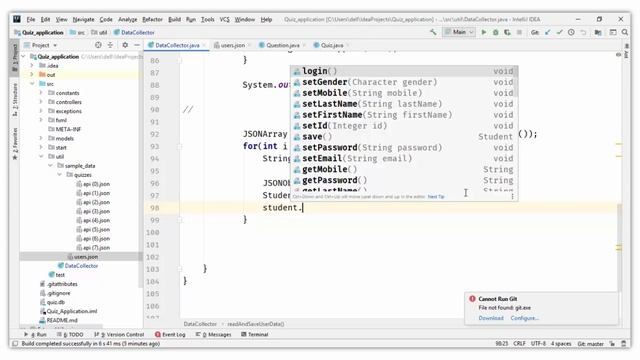Expand the constants package
640x360 pixels.
coord(41,93)
